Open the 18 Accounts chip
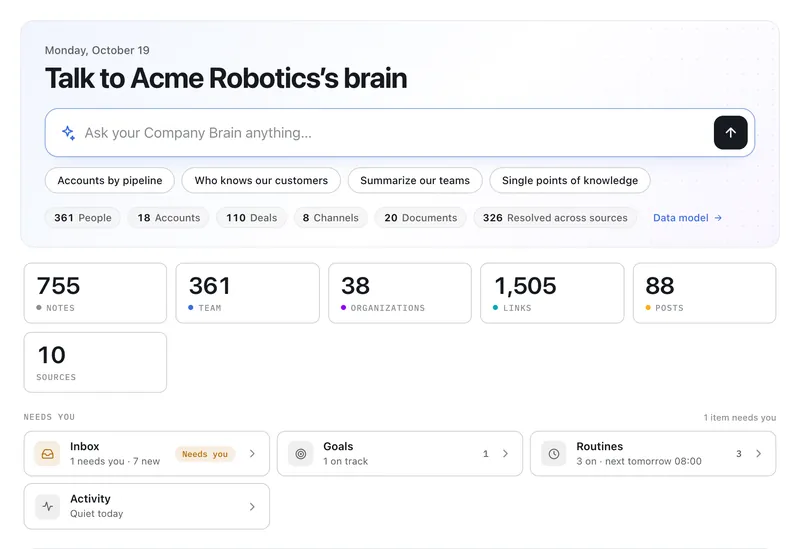 tap(168, 218)
